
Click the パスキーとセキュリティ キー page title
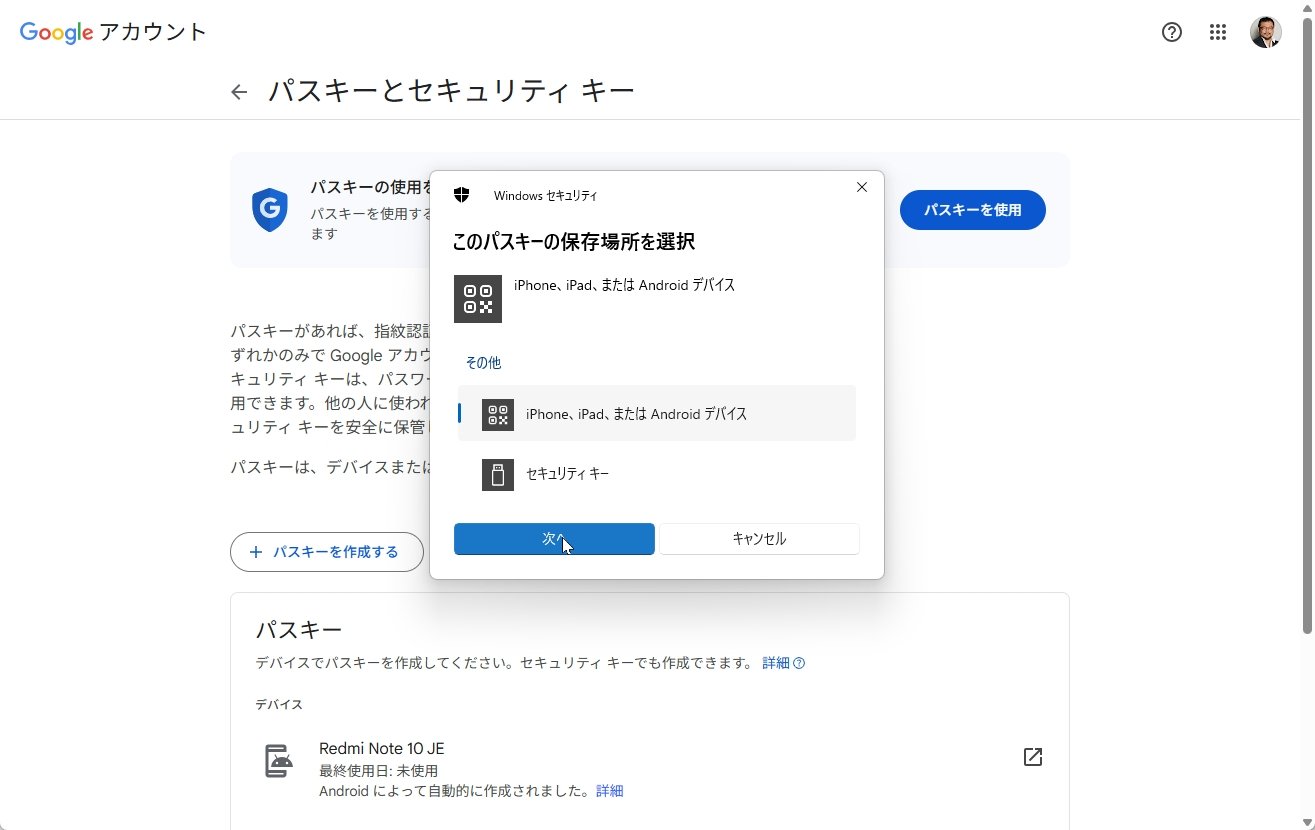coord(451,92)
